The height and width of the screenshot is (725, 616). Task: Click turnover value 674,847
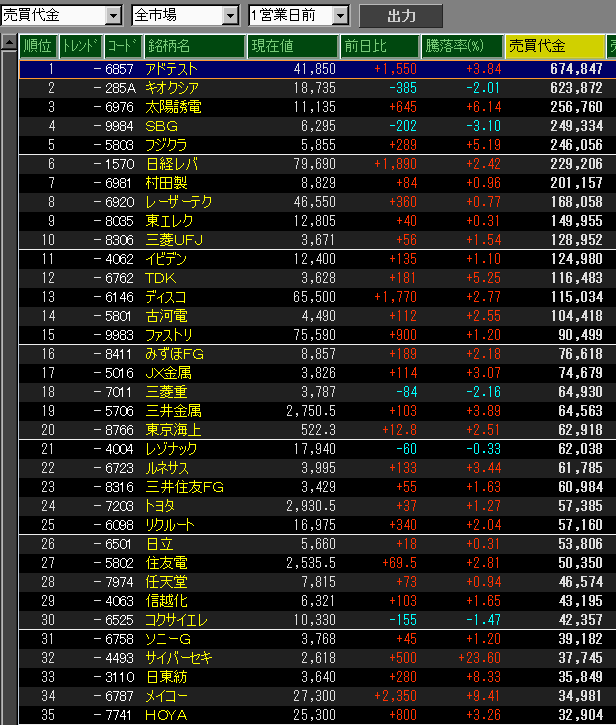(x=576, y=69)
